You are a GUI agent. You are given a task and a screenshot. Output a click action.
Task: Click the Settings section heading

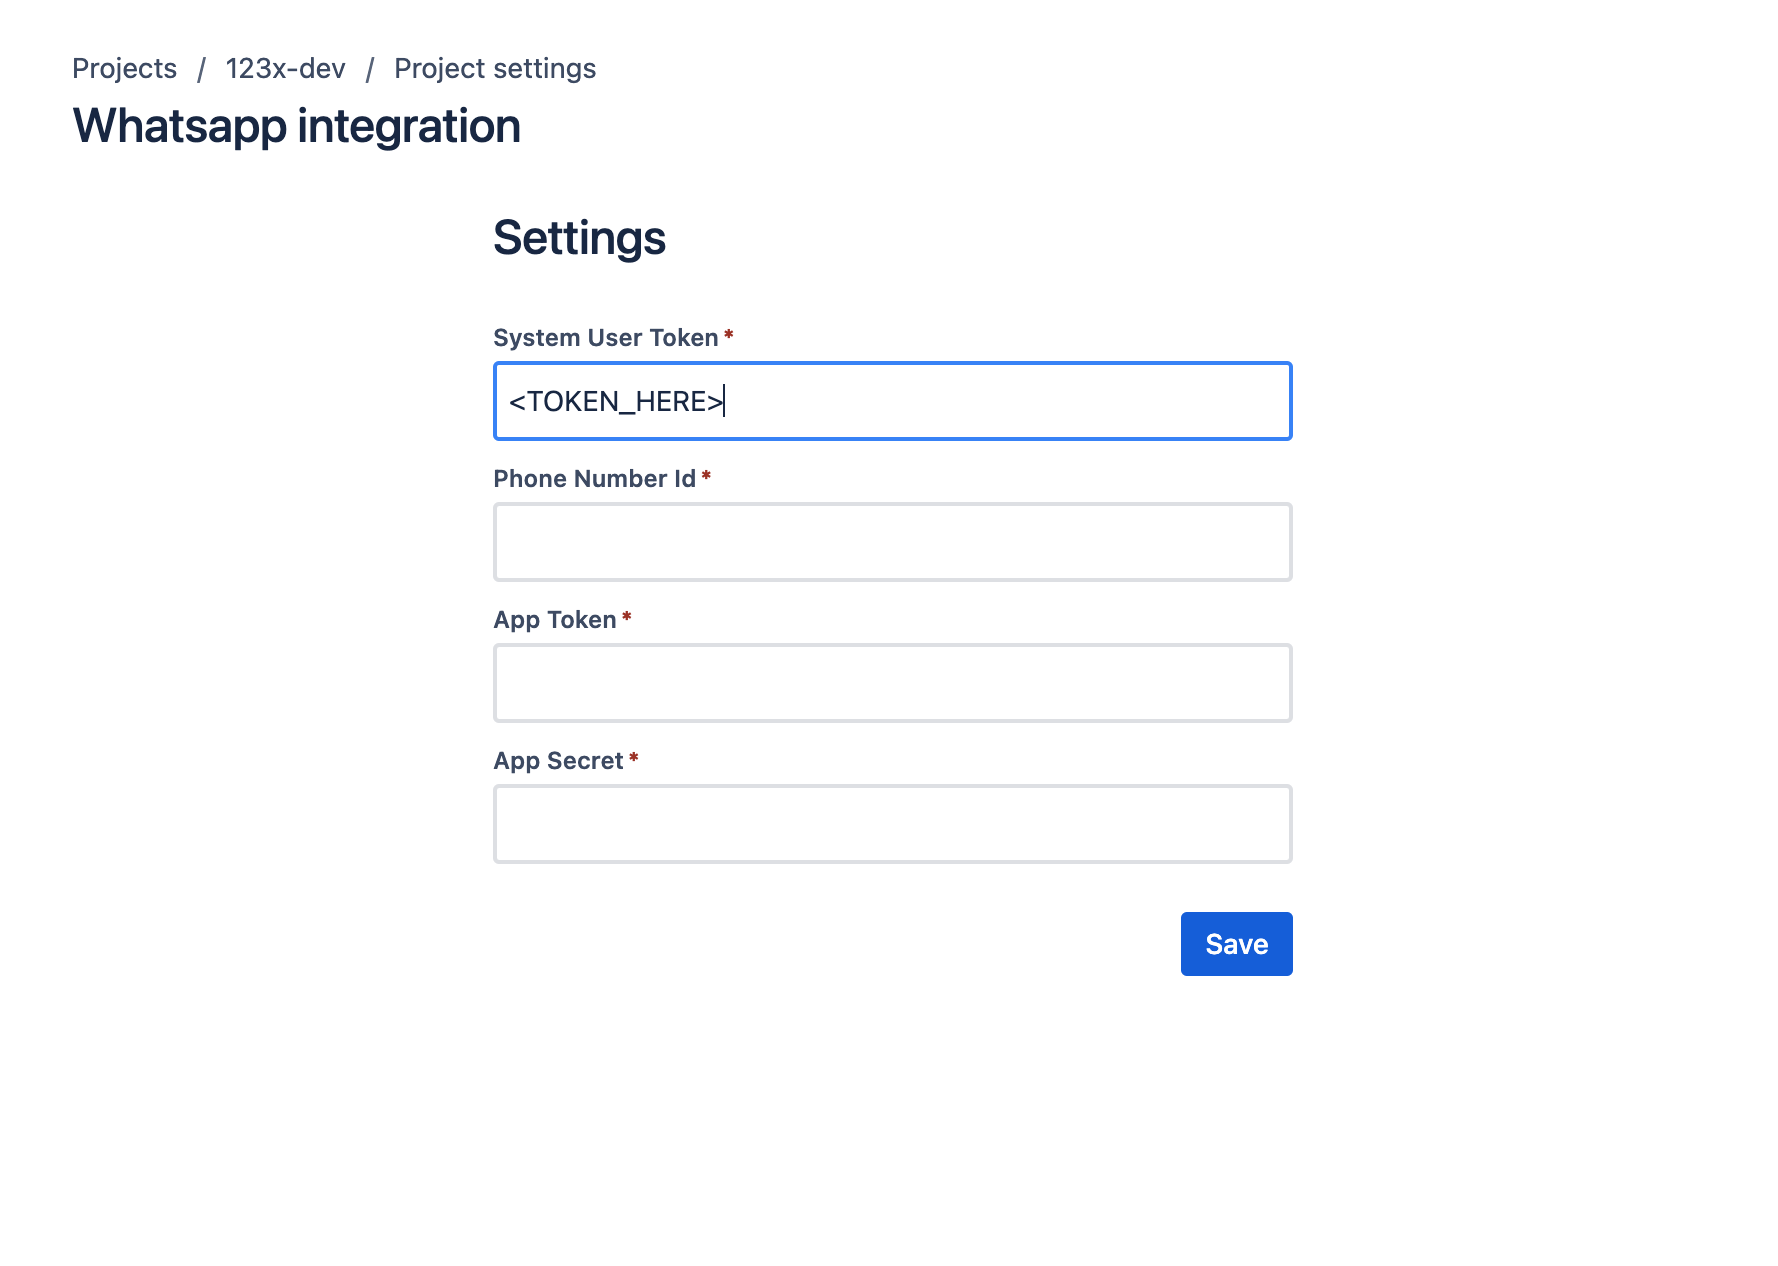pos(579,237)
